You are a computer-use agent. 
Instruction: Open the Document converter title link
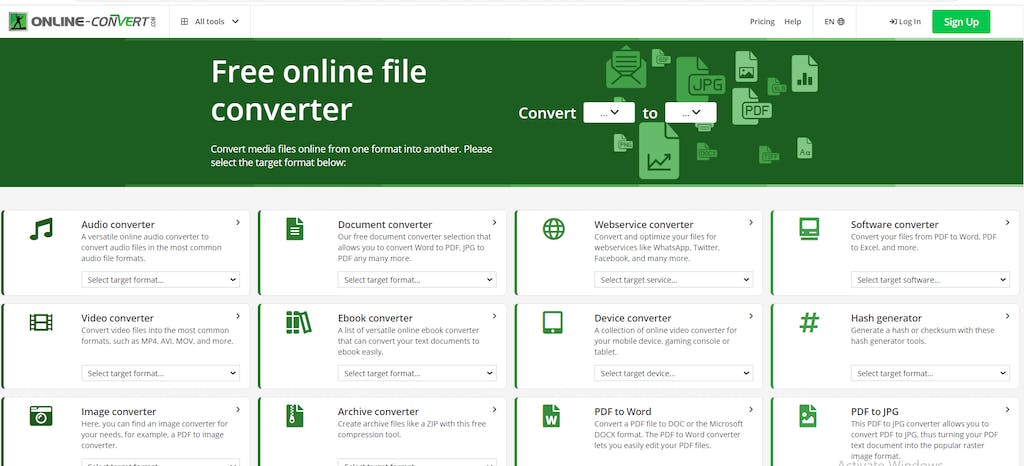click(x=385, y=225)
